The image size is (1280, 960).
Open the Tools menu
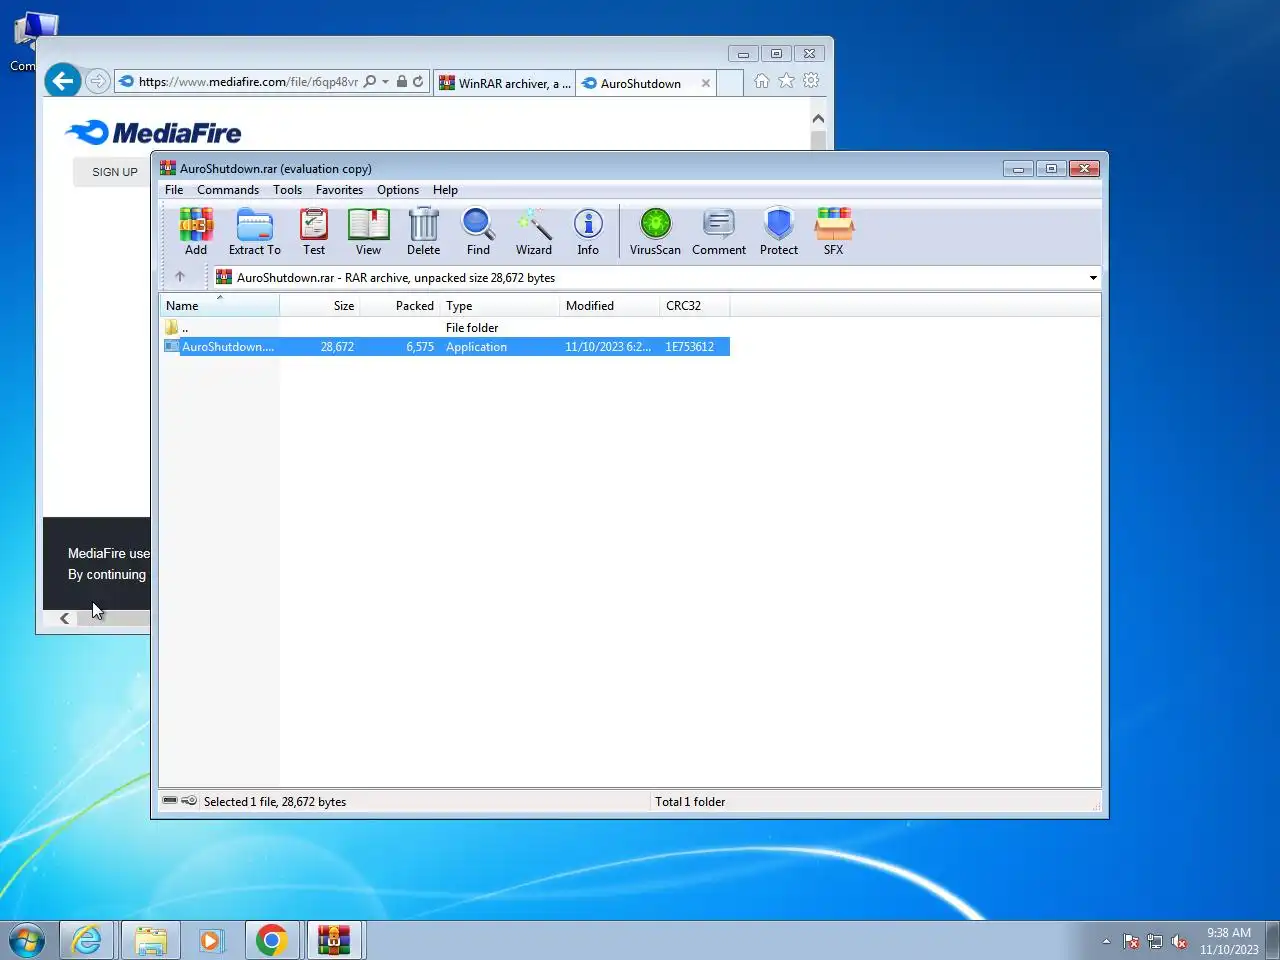pos(287,190)
